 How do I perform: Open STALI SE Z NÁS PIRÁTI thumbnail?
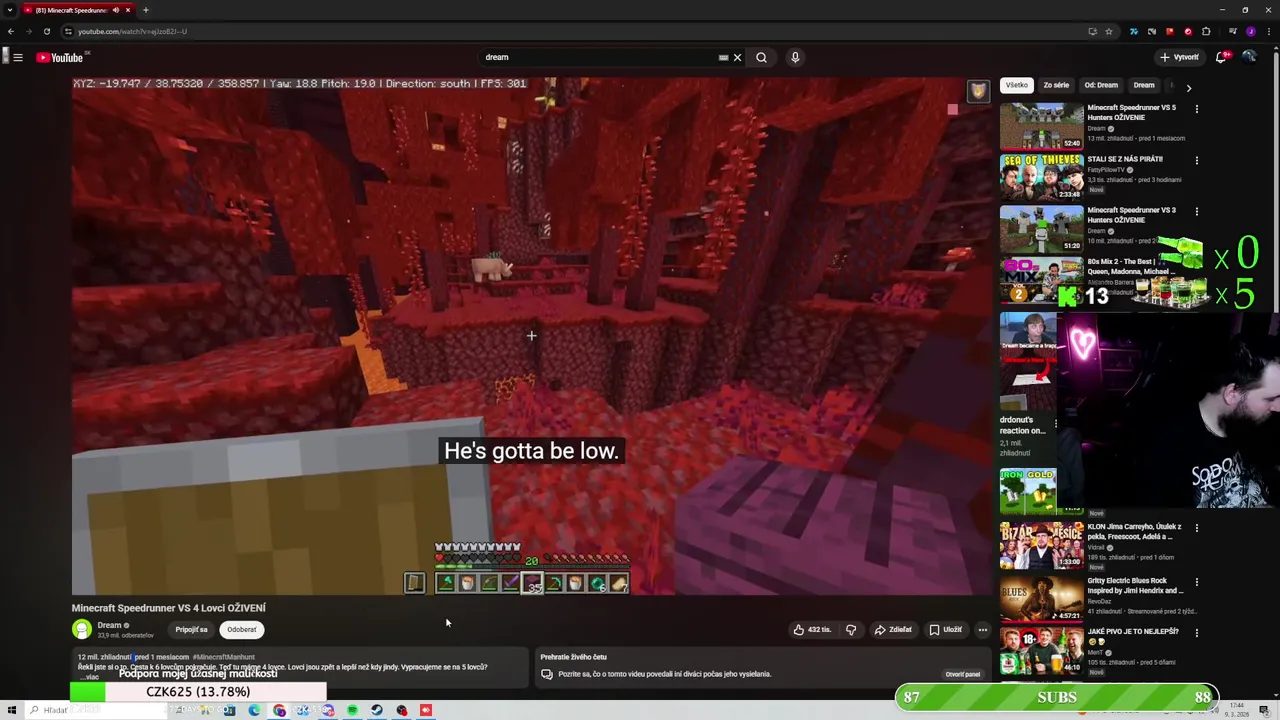(1042, 178)
